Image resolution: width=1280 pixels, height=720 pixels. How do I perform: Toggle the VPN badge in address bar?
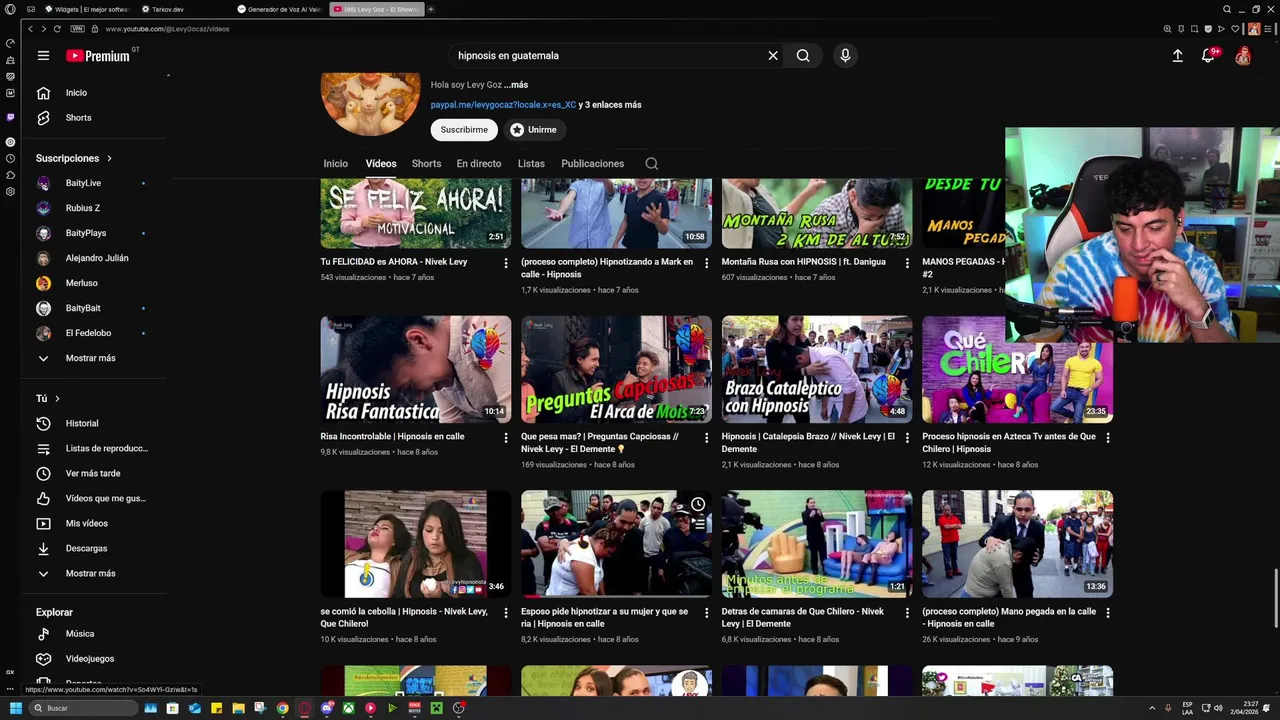pyautogui.click(x=77, y=29)
